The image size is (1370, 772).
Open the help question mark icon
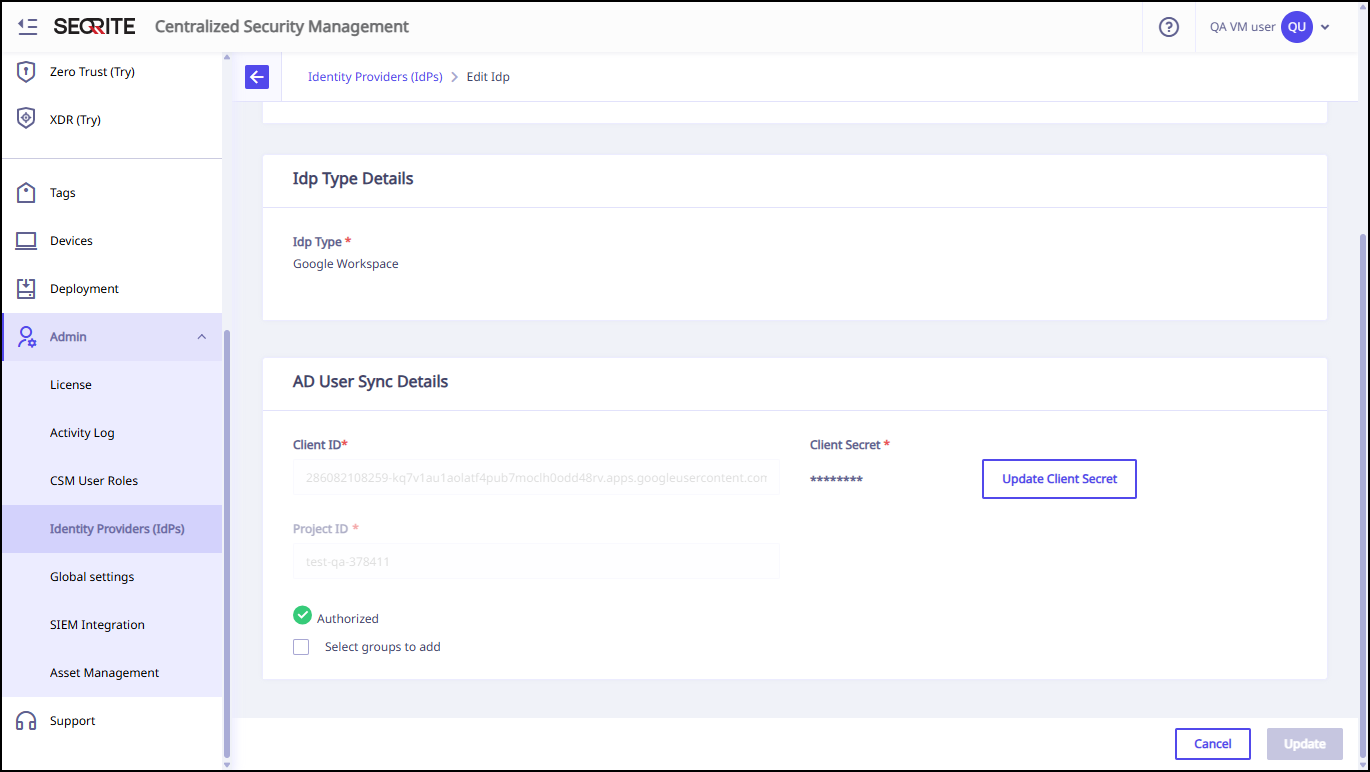click(1168, 27)
